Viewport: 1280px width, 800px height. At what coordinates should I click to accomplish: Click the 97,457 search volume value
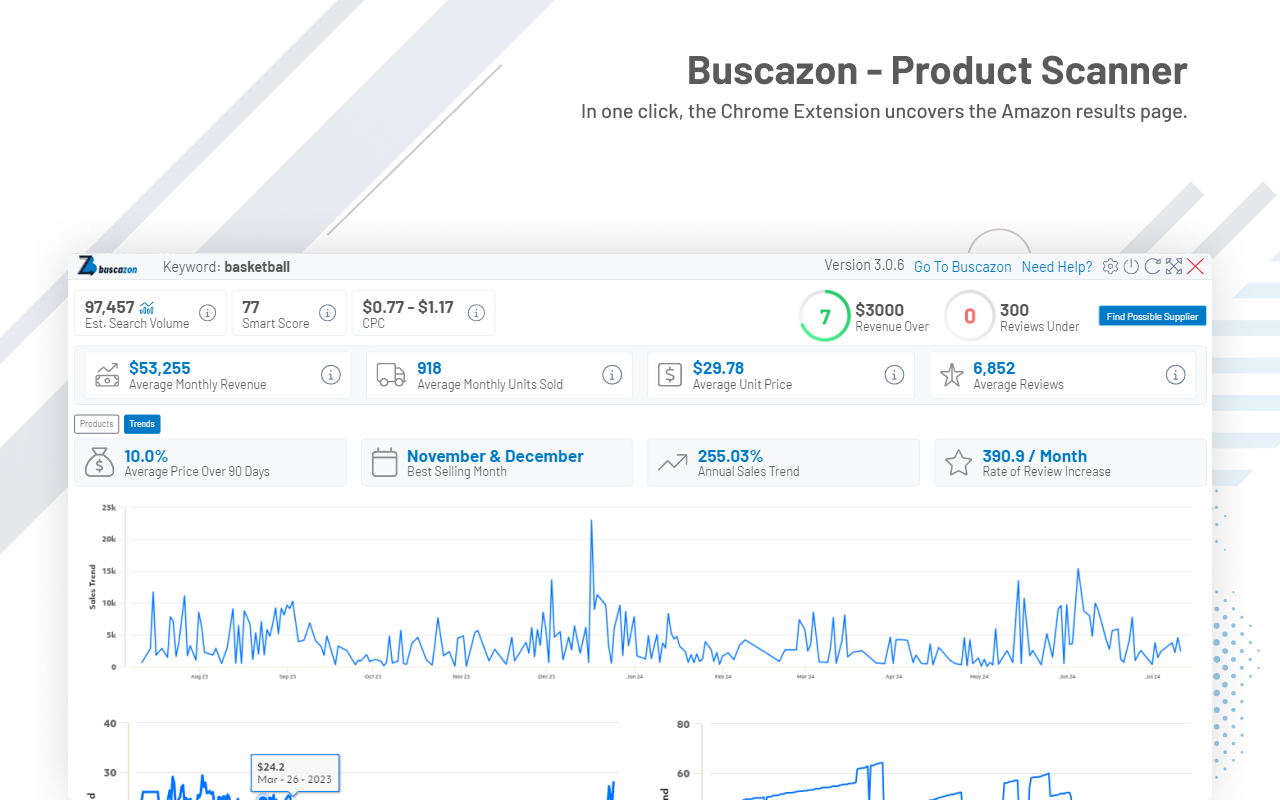pos(110,307)
